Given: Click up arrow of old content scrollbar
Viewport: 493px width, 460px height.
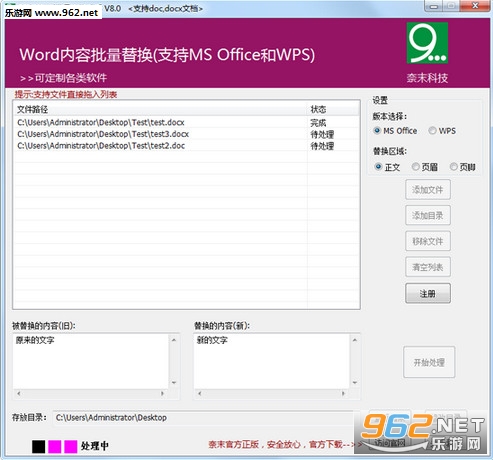Looking at the screenshot, I should coord(174,340).
